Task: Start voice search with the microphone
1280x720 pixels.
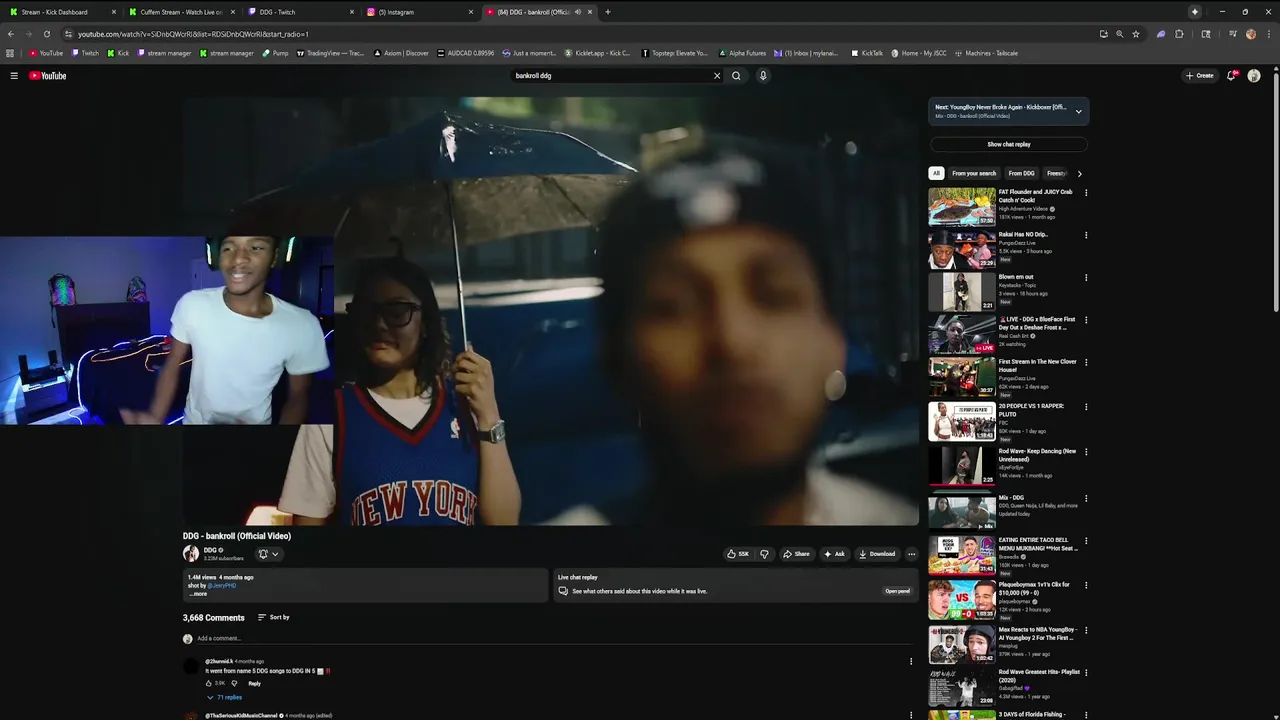Action: point(763,76)
